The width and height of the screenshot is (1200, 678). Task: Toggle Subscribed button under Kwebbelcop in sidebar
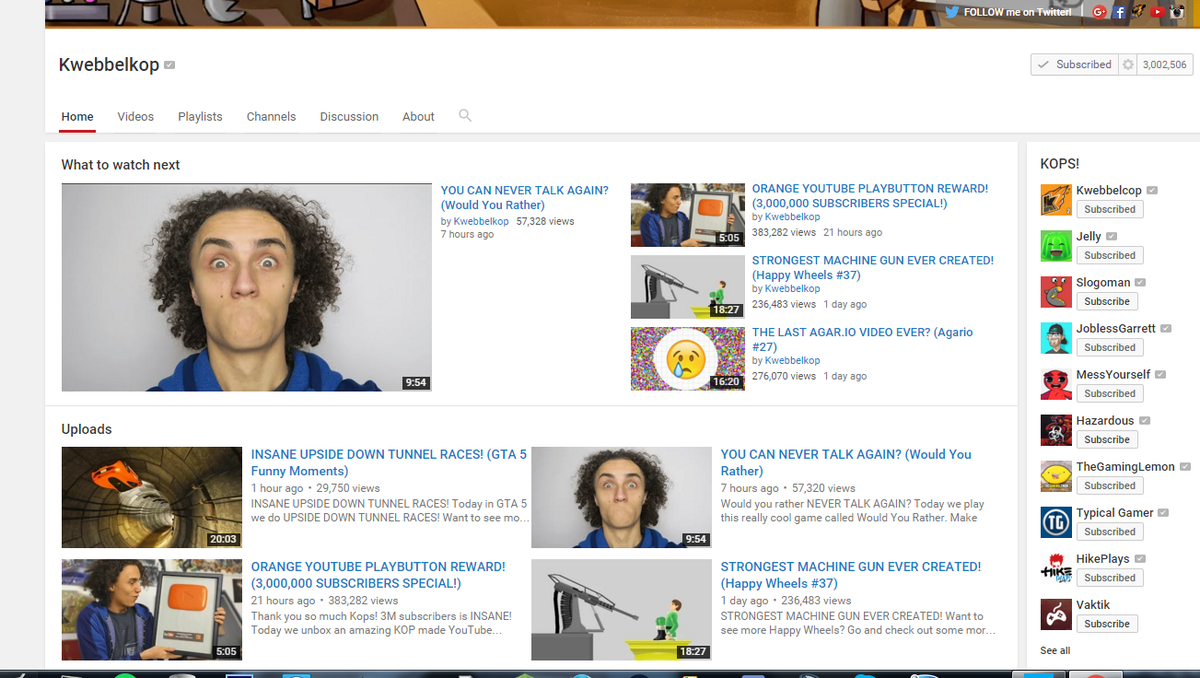pyautogui.click(x=1109, y=209)
